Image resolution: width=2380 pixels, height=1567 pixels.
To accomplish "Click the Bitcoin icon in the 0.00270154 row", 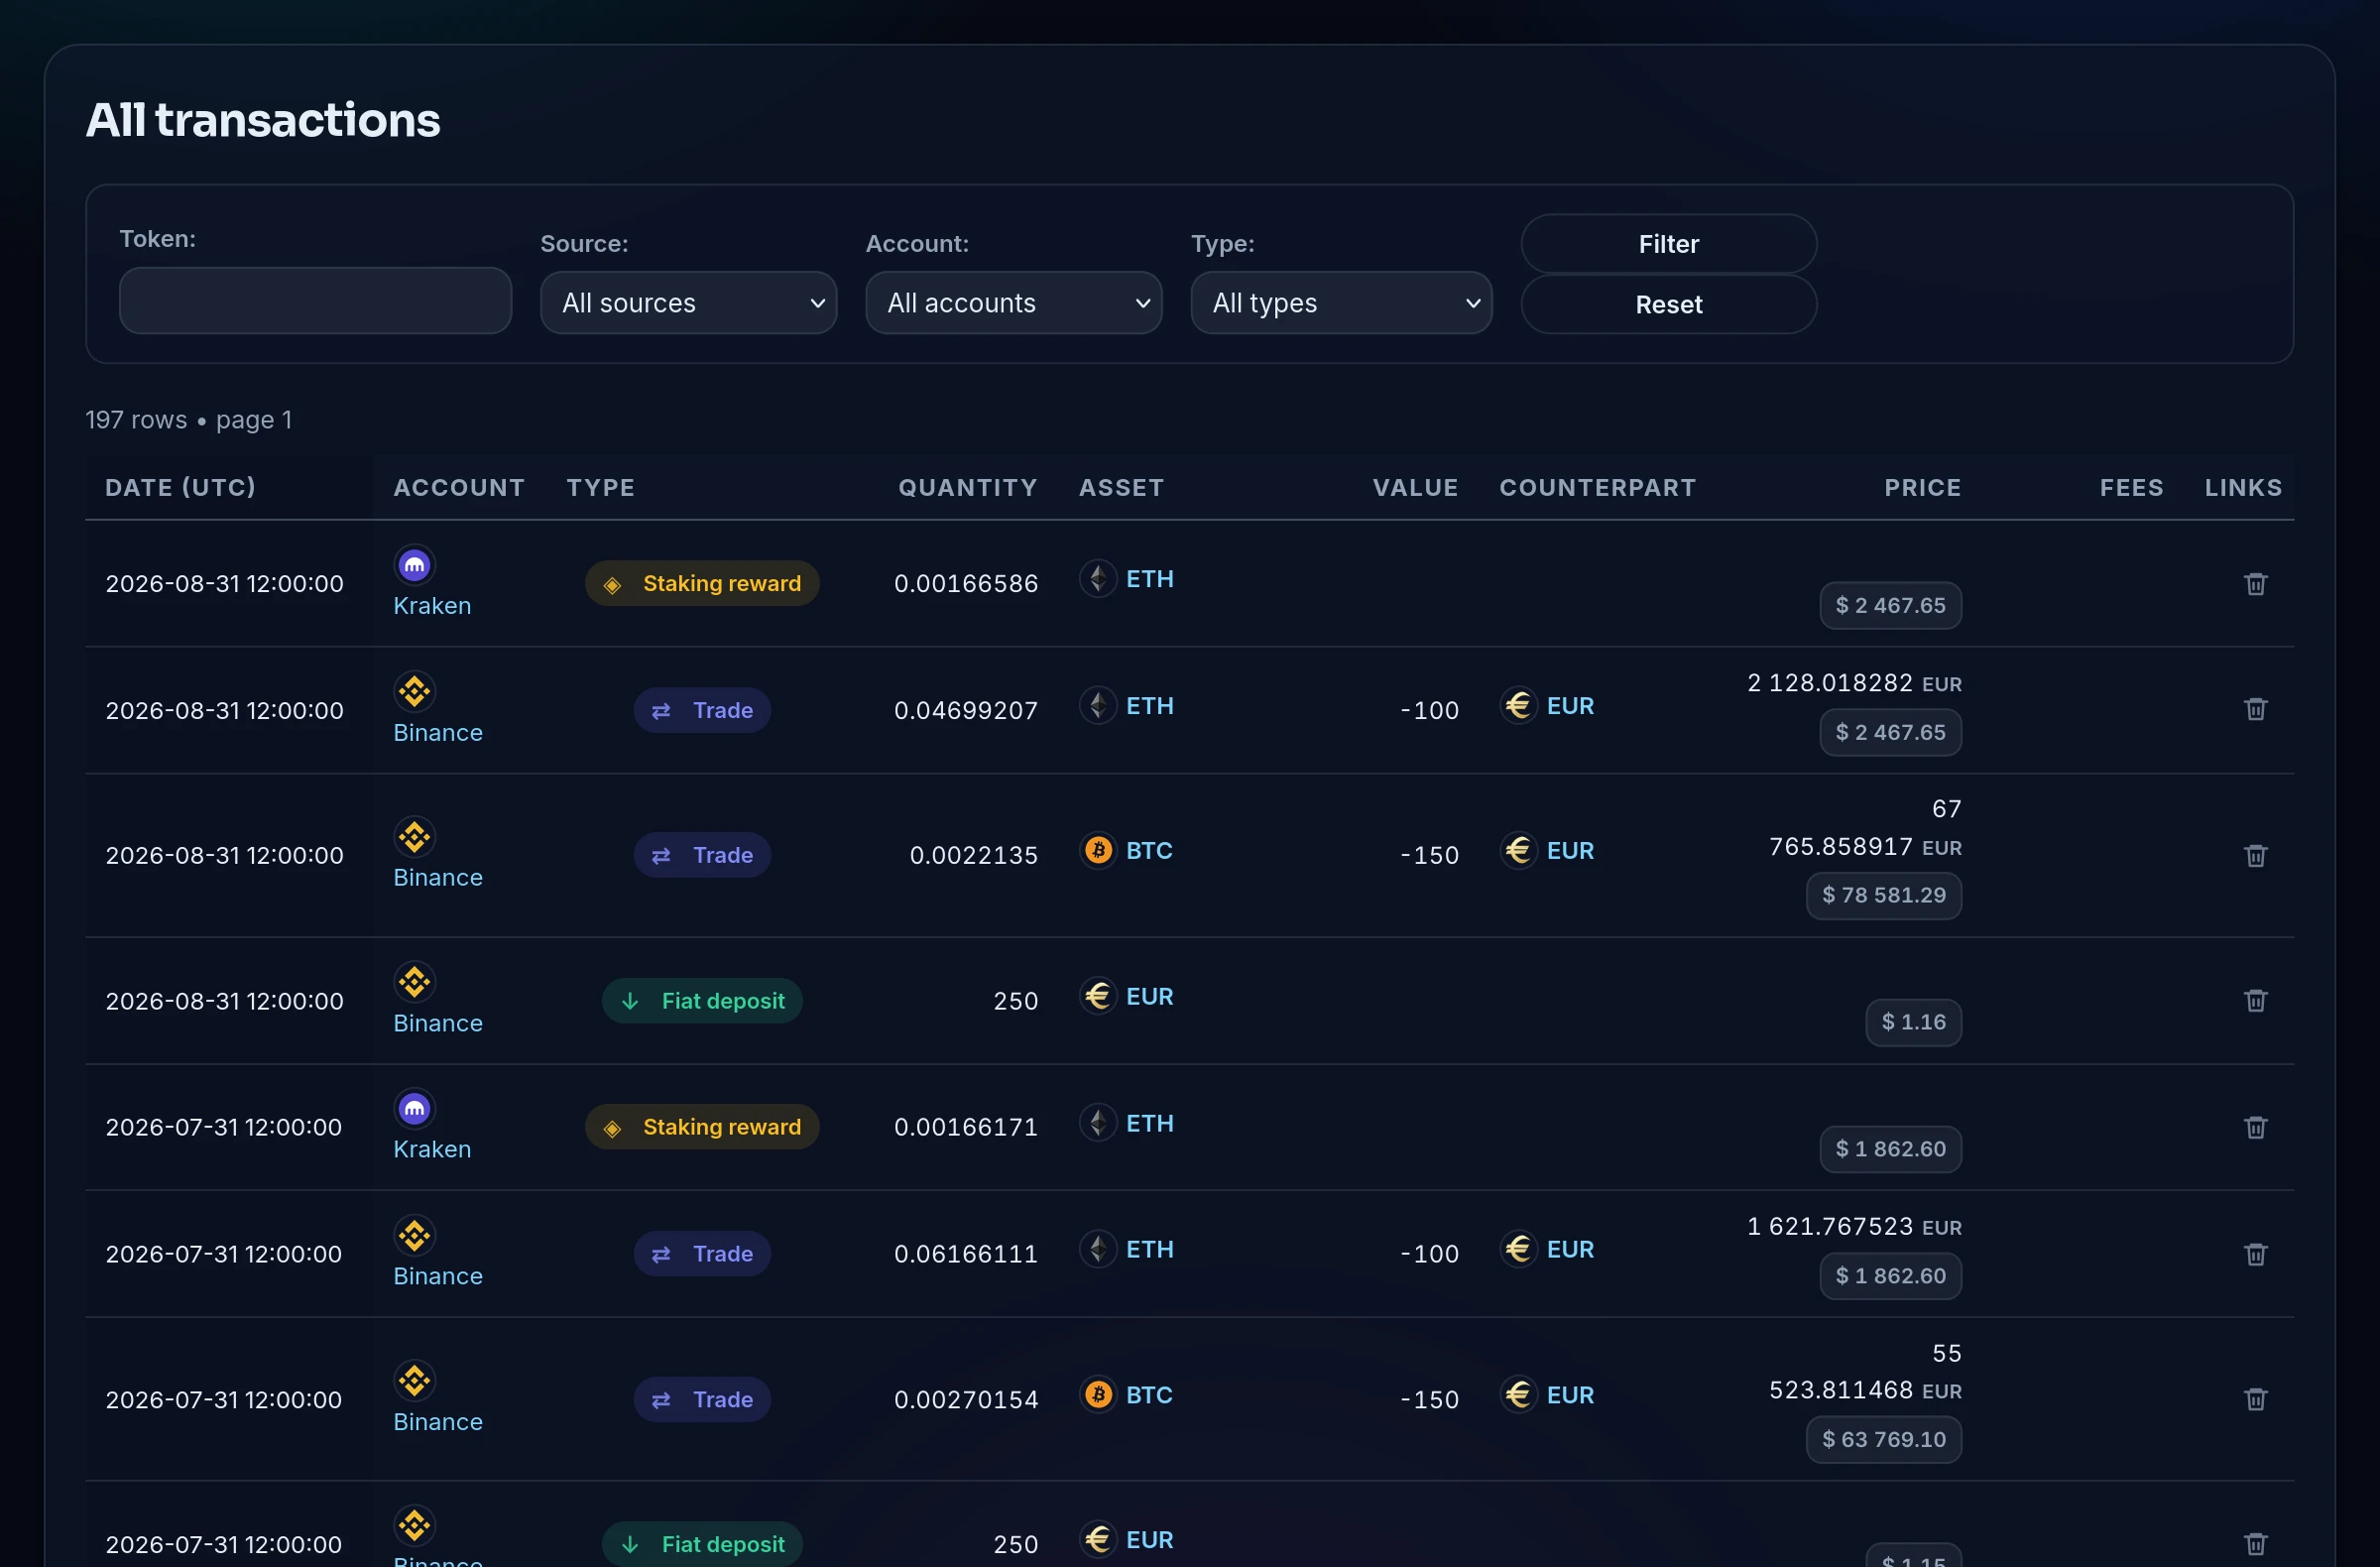I will point(1098,1395).
